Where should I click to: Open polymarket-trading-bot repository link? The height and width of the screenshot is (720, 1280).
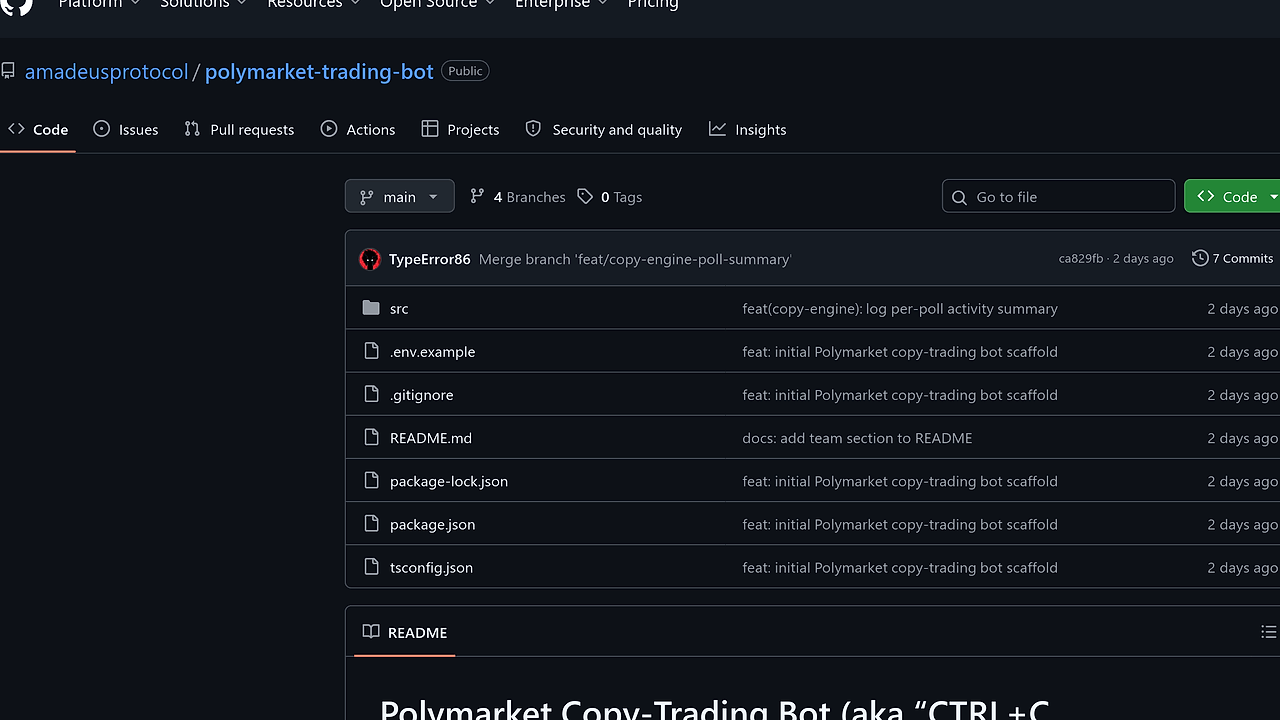pos(319,71)
